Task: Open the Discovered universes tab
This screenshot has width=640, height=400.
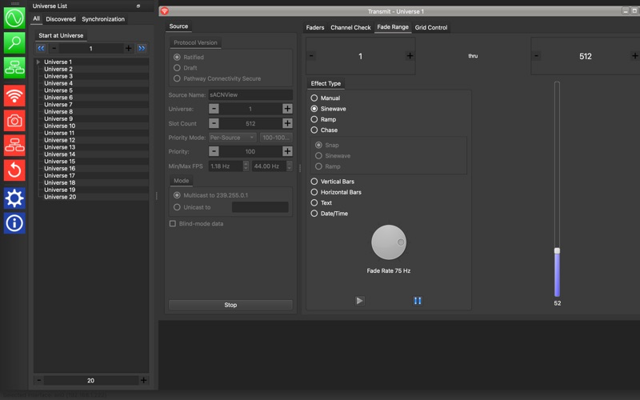Action: point(60,19)
